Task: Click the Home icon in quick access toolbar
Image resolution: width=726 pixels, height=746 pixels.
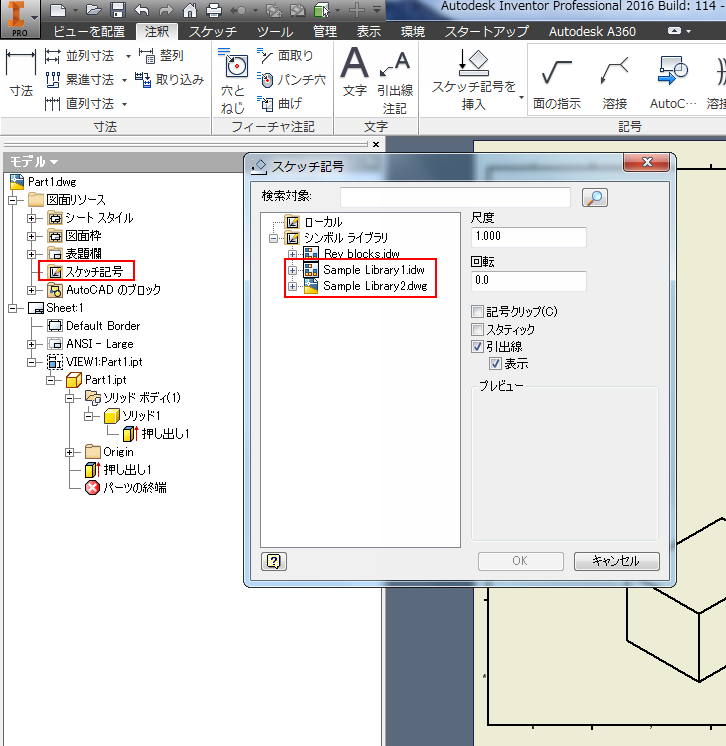Action: [190, 10]
